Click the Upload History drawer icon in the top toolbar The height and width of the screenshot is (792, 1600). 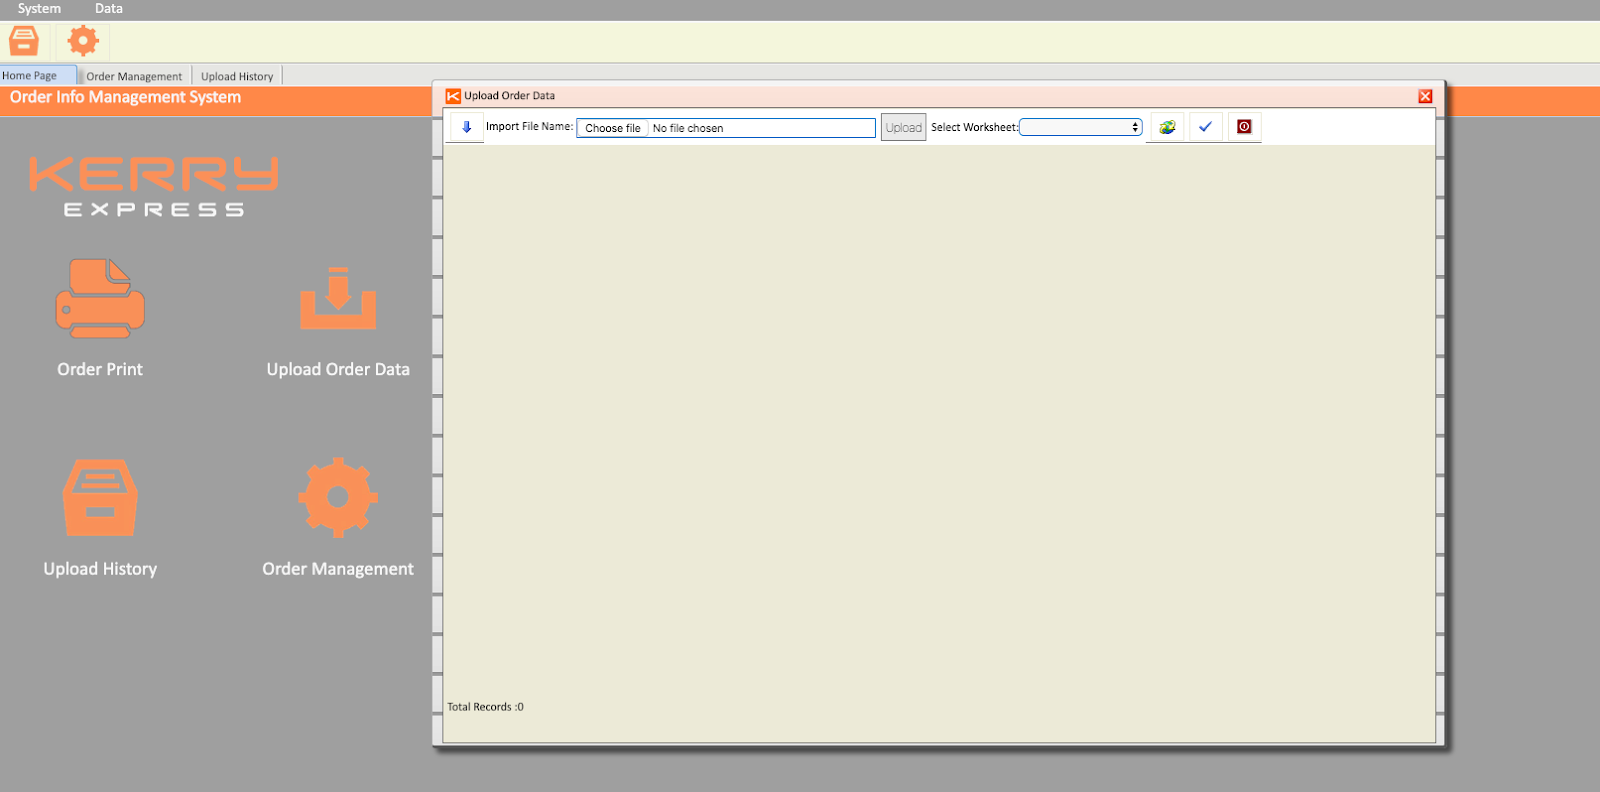click(x=24, y=41)
